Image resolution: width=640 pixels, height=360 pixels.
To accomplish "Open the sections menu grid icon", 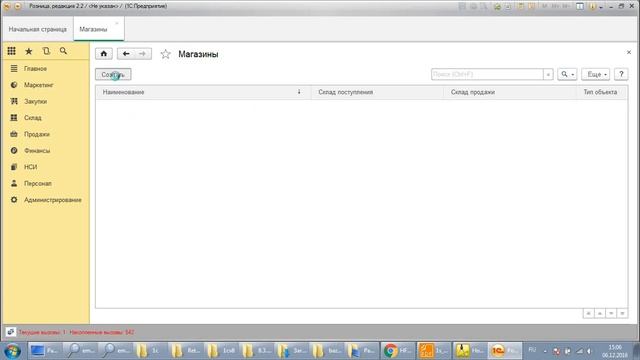I will [x=11, y=51].
